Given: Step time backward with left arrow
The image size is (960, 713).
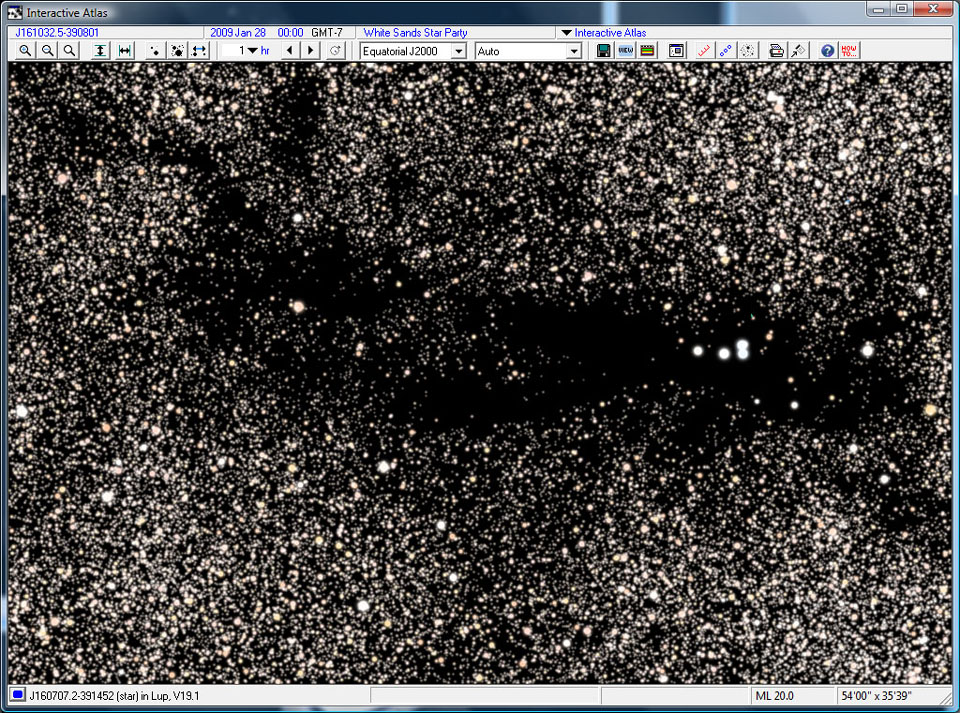Looking at the screenshot, I should coord(289,51).
